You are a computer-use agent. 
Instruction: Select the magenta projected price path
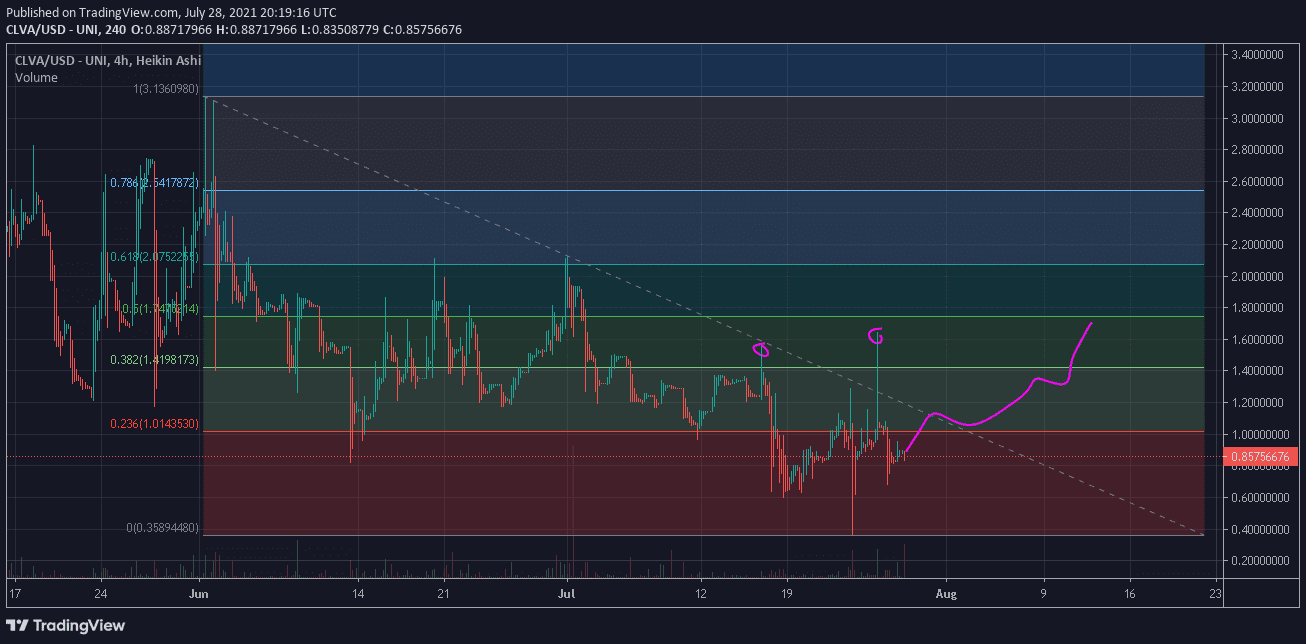click(1000, 411)
